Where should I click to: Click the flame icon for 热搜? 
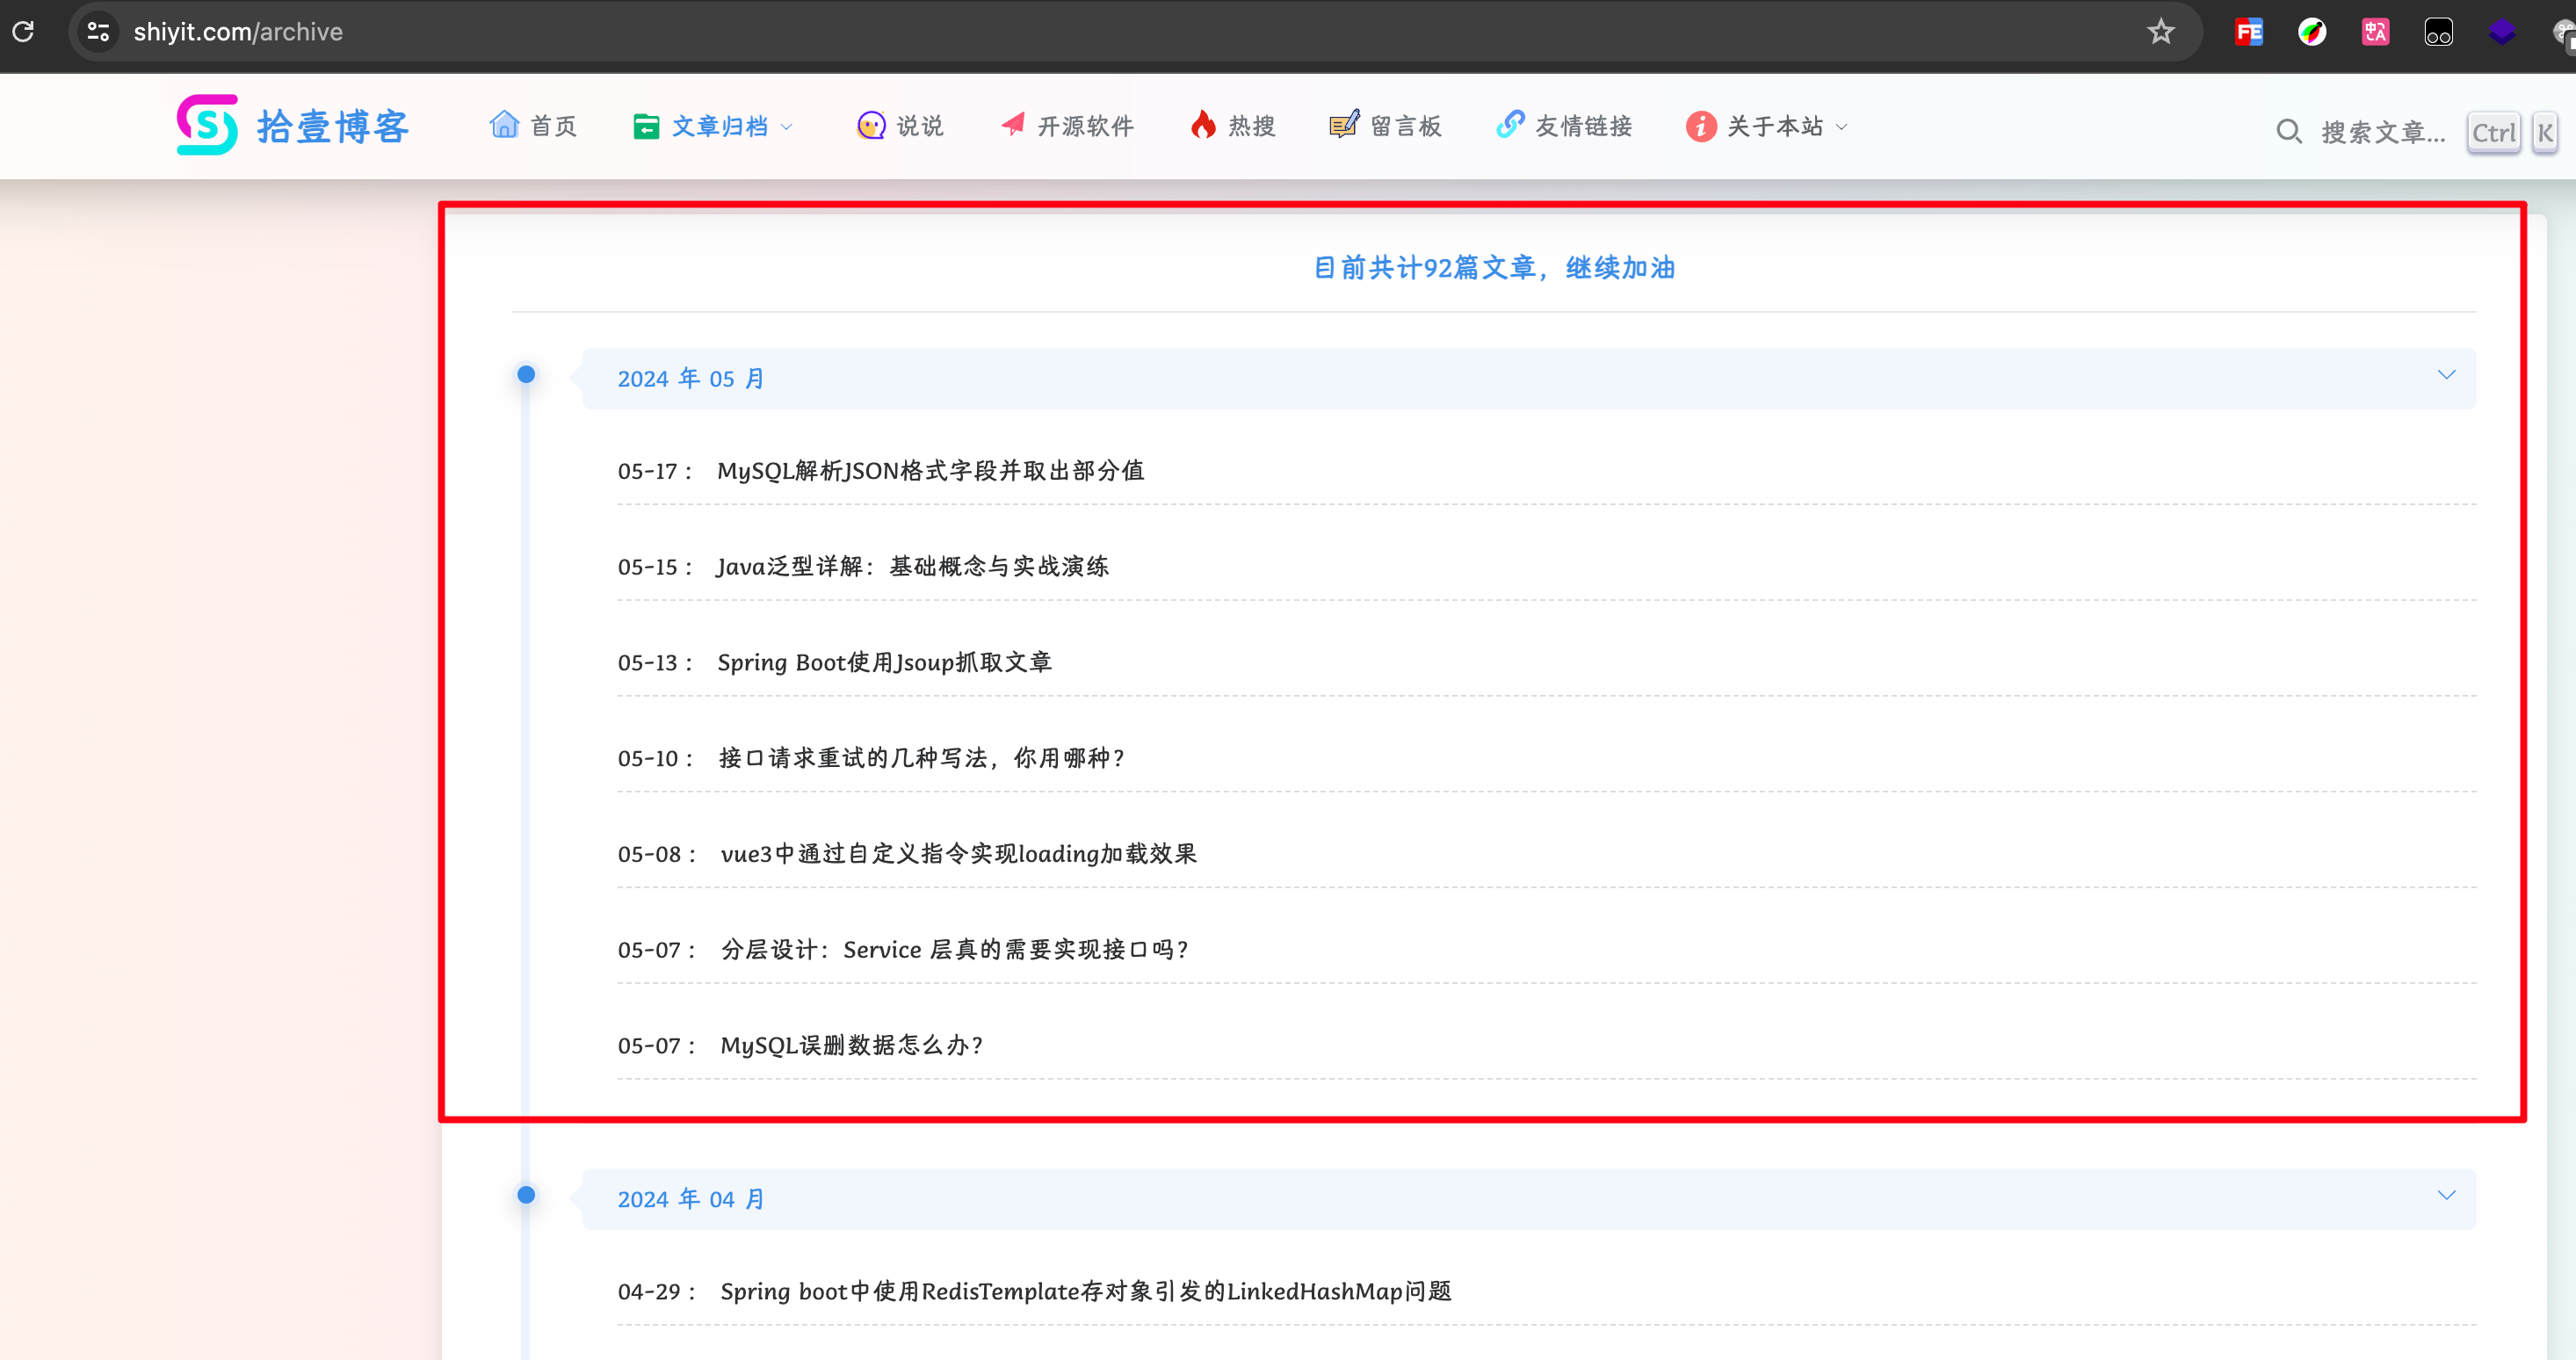[x=1203, y=125]
